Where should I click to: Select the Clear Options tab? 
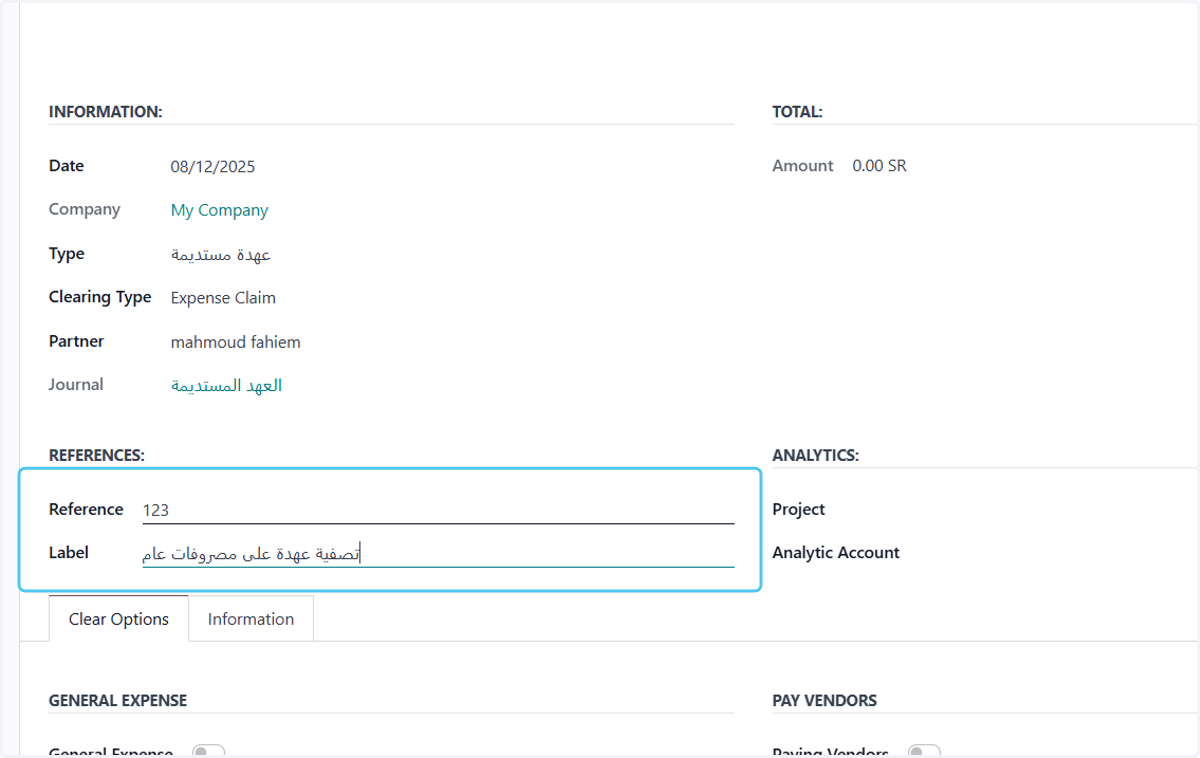pyautogui.click(x=119, y=619)
